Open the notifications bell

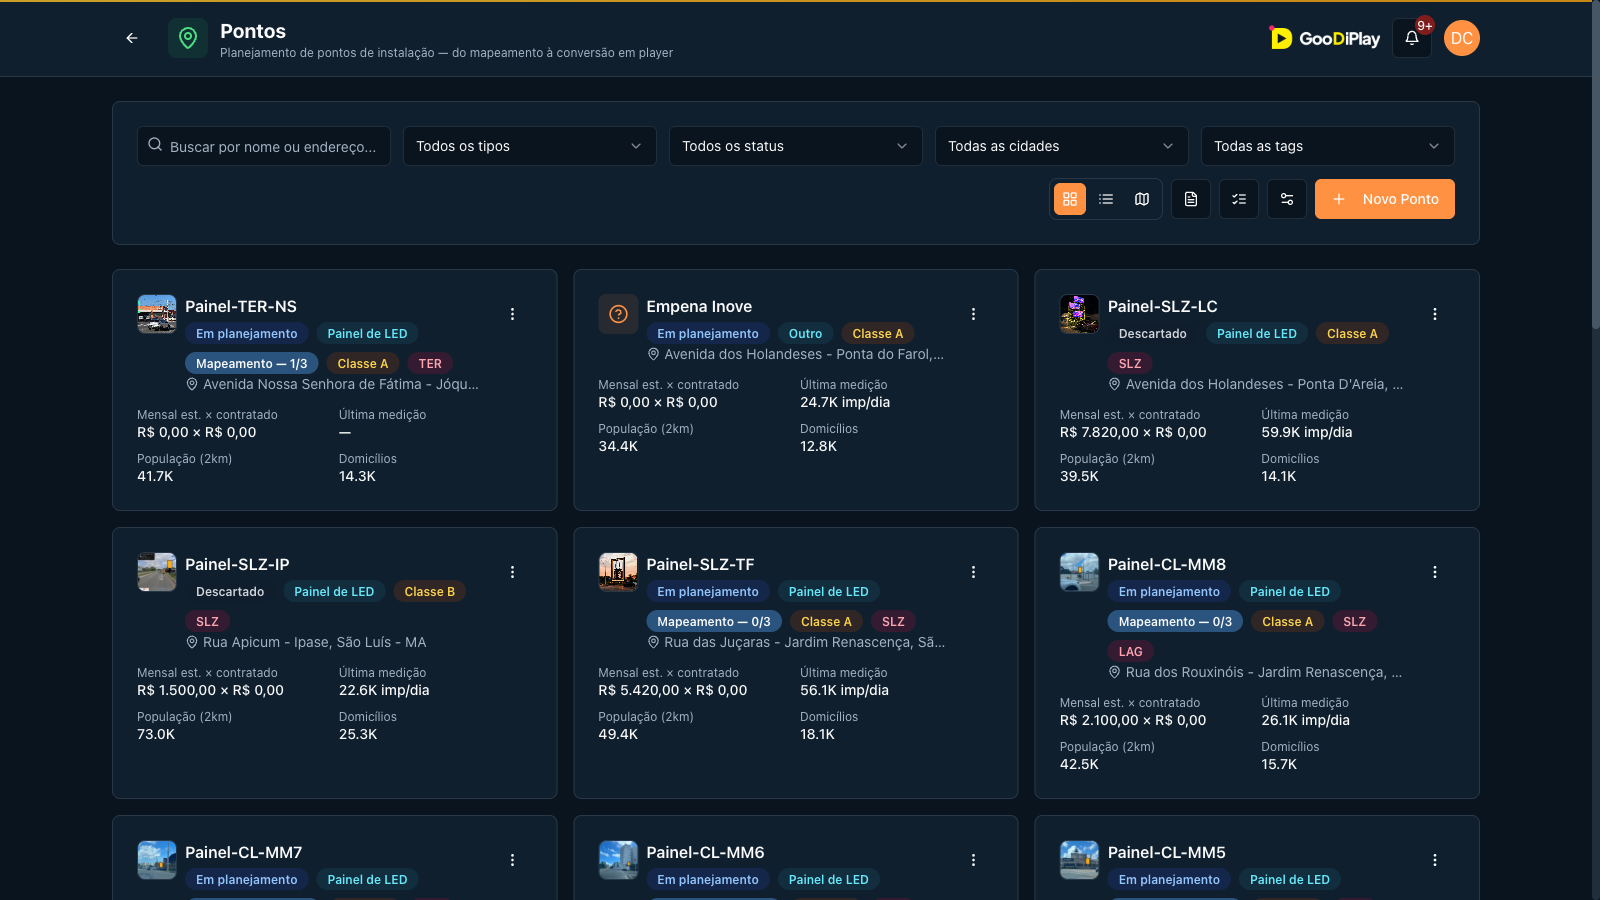[1412, 38]
